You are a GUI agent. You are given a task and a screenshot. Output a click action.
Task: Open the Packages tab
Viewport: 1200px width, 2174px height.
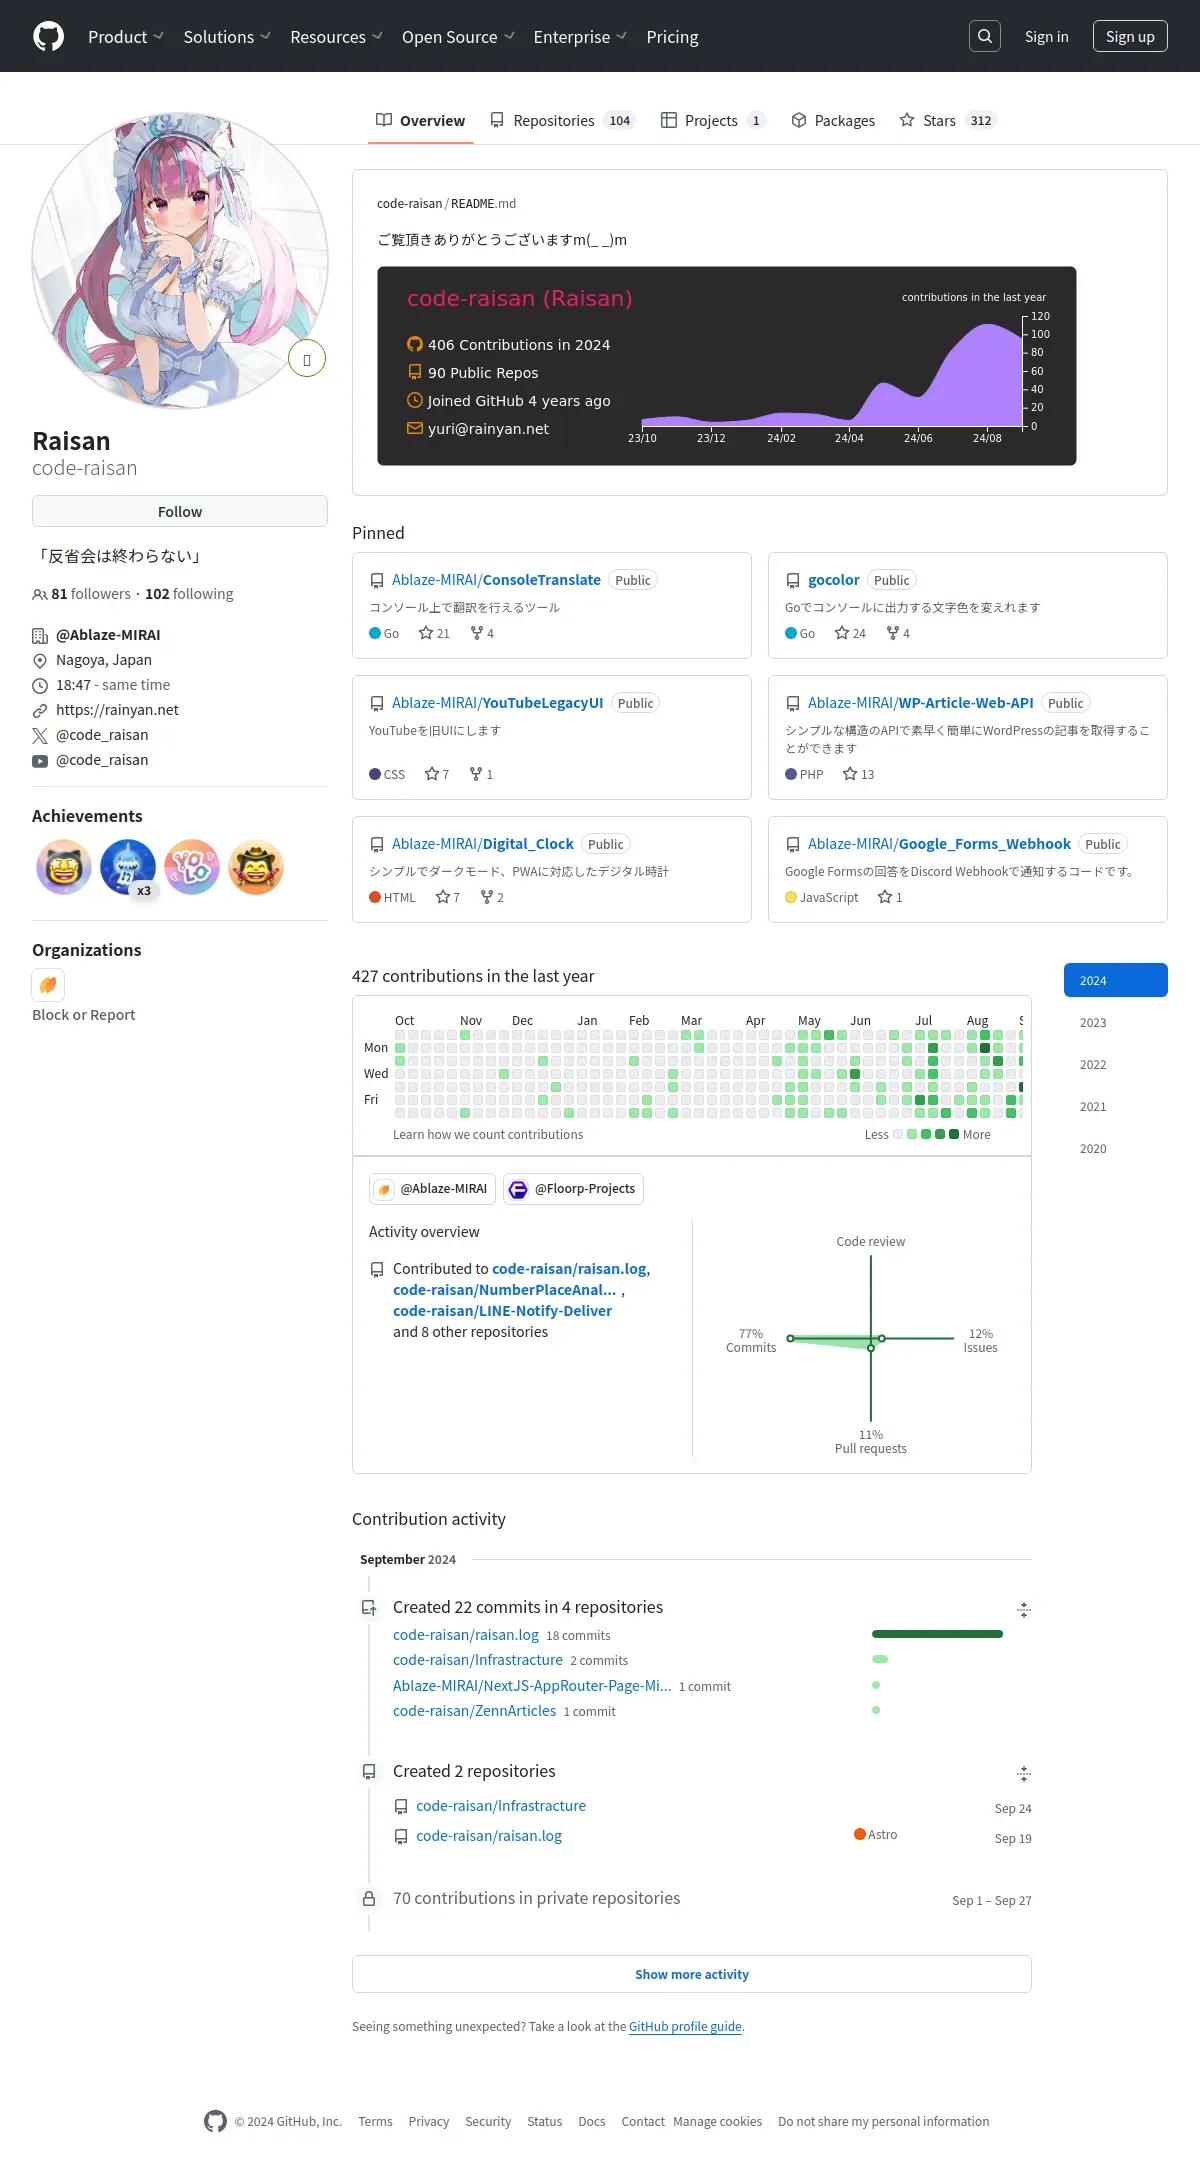pos(833,120)
